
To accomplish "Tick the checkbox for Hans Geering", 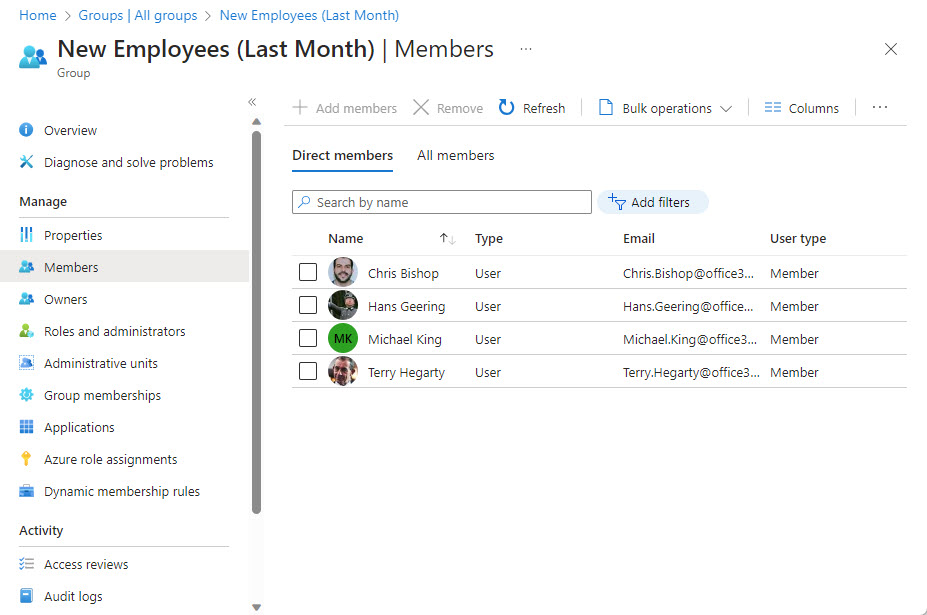I will [308, 306].
